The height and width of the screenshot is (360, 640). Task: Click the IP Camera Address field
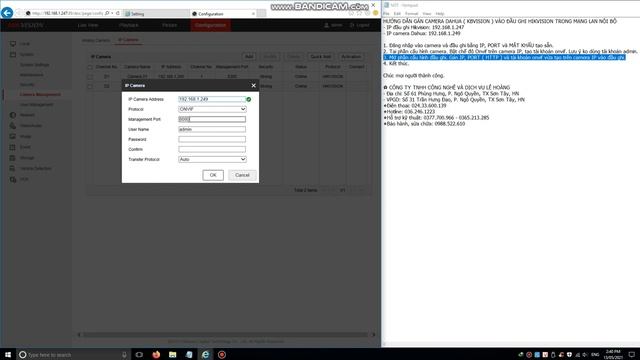point(212,99)
